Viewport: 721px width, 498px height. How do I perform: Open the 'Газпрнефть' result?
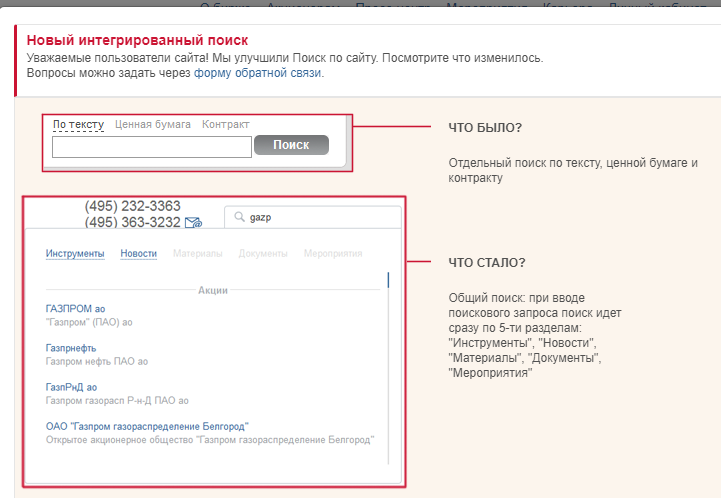(x=71, y=348)
